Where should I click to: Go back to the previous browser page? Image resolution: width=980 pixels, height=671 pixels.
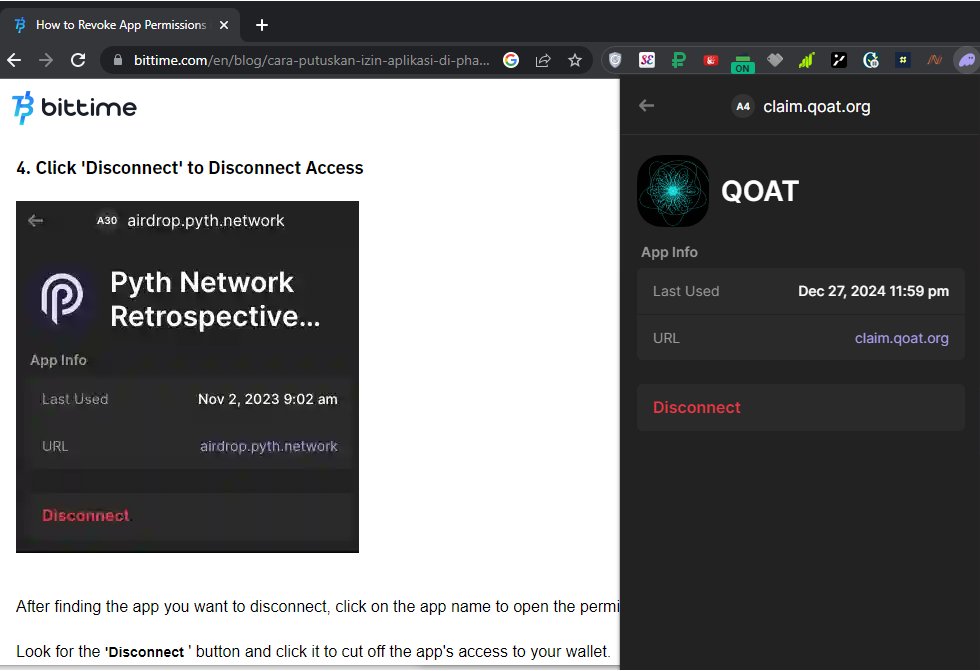click(14, 60)
